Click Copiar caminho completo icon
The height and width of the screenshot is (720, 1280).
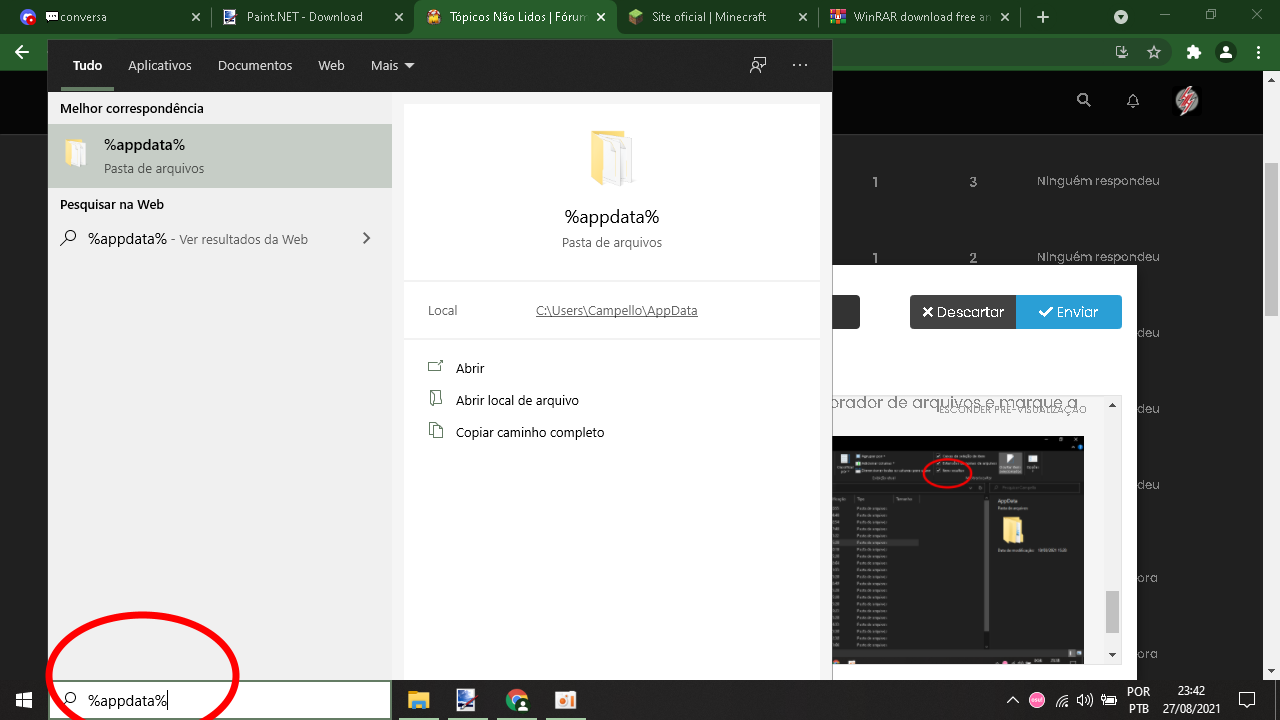[x=435, y=431]
